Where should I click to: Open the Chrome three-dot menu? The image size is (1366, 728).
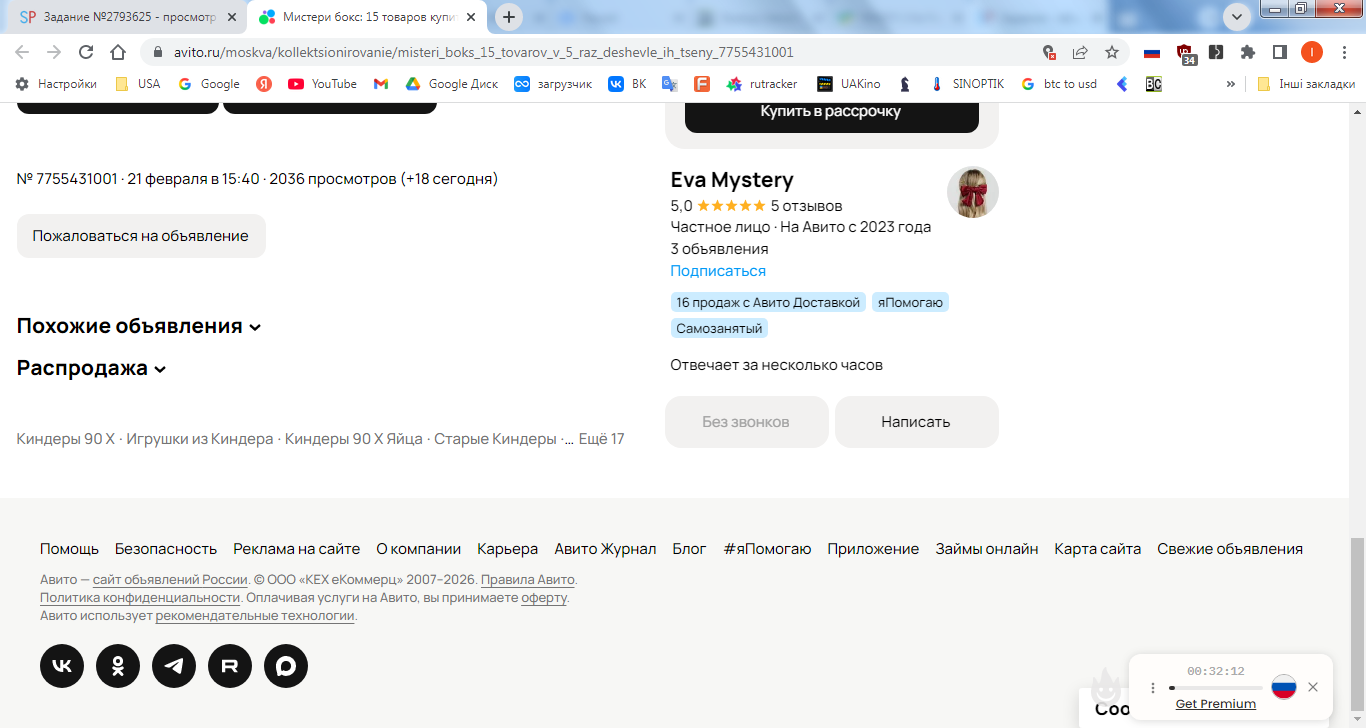(1344, 52)
